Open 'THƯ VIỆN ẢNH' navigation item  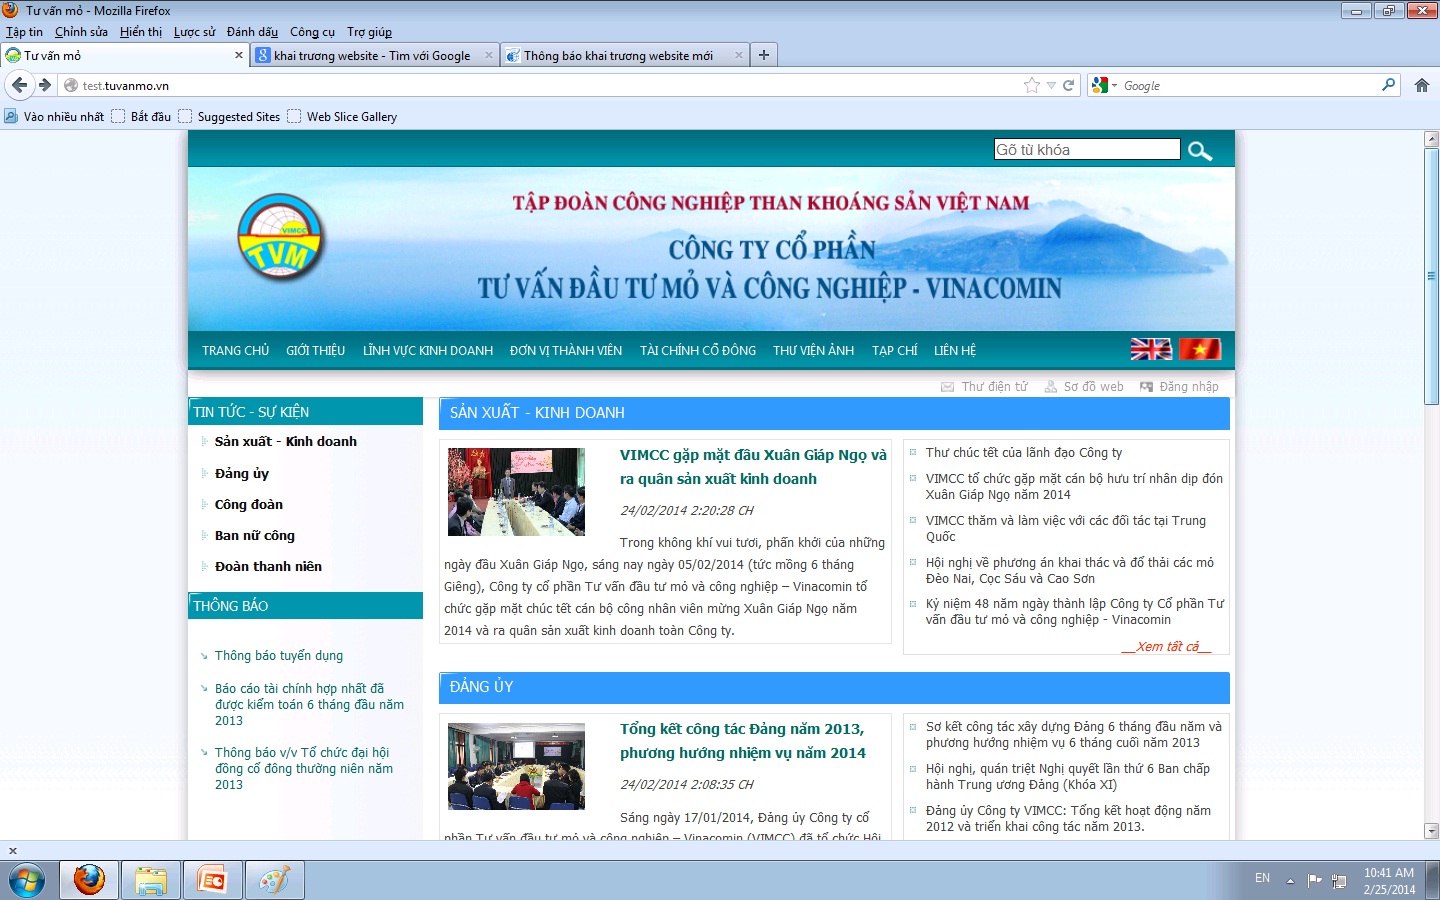tap(813, 350)
